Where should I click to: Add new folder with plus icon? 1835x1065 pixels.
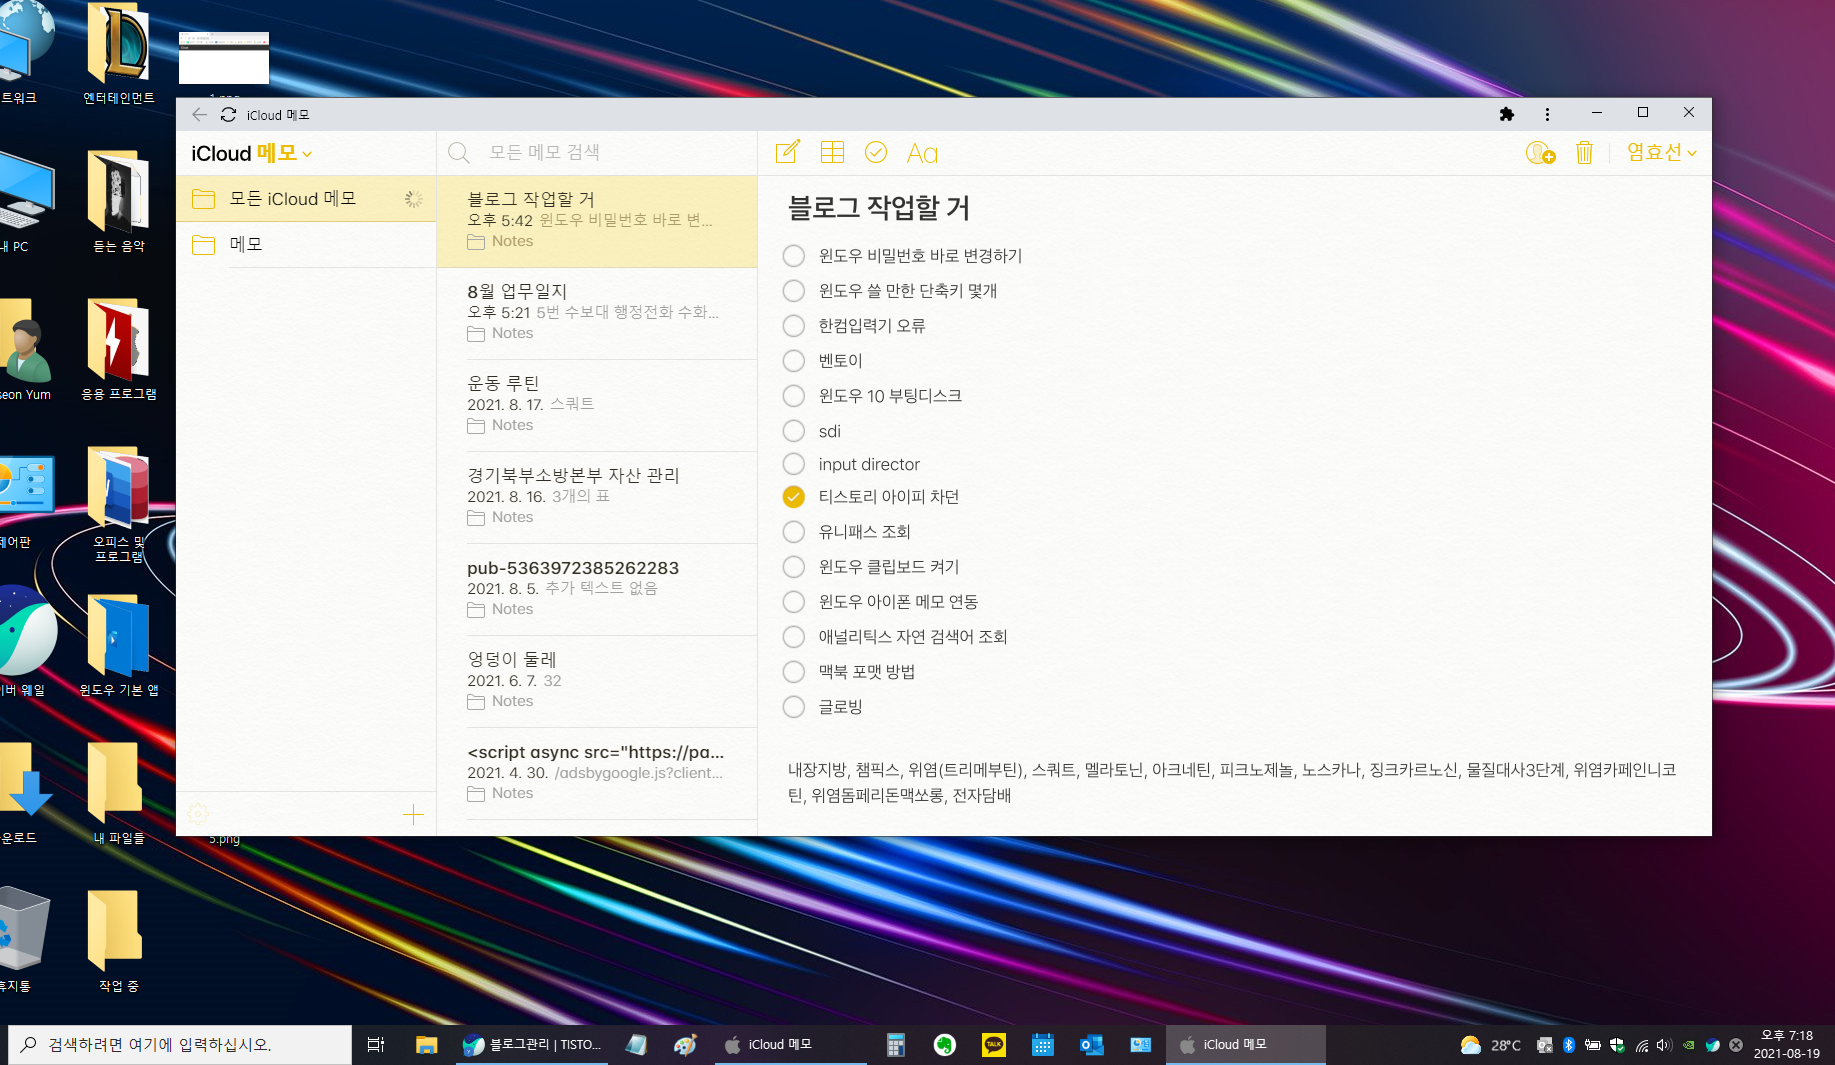[x=413, y=814]
